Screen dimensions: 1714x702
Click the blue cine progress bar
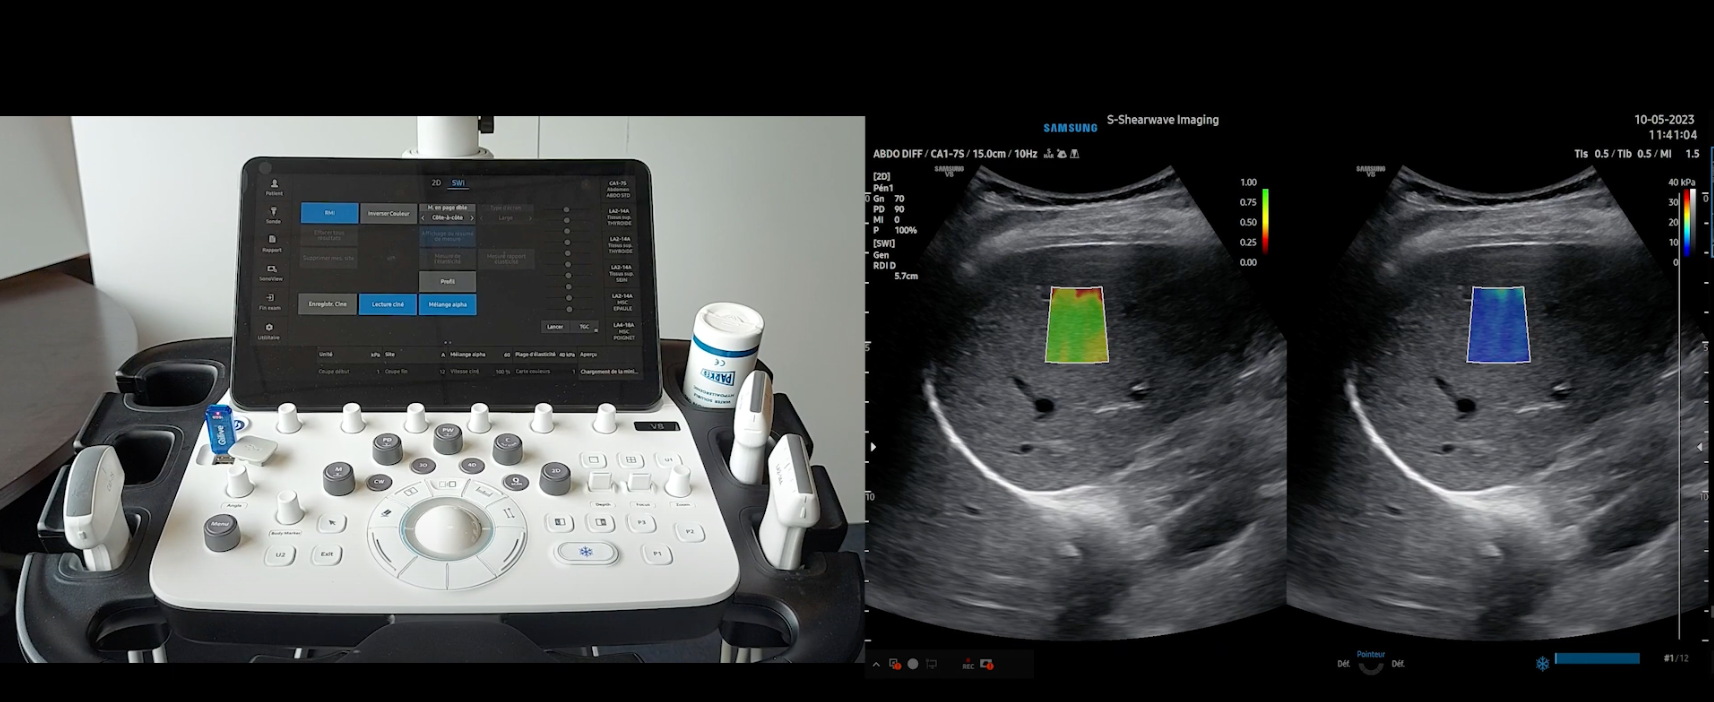(1597, 658)
